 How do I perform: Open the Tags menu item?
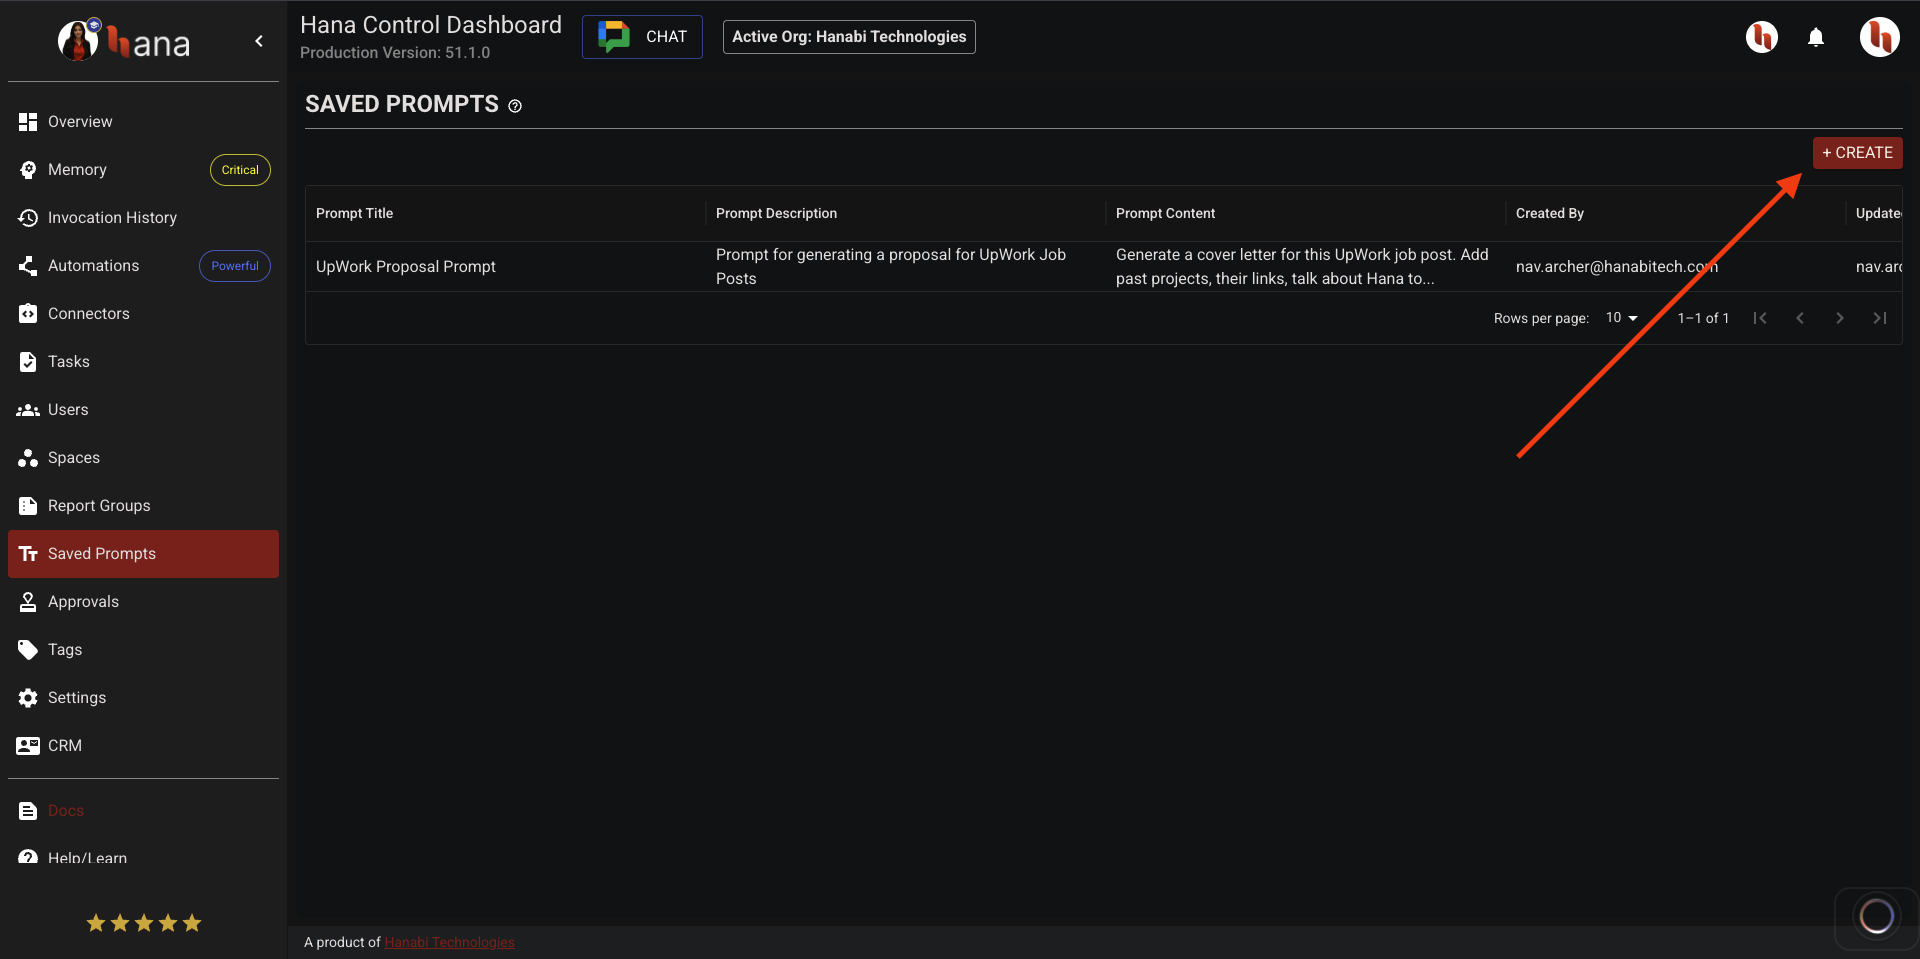[x=143, y=650]
